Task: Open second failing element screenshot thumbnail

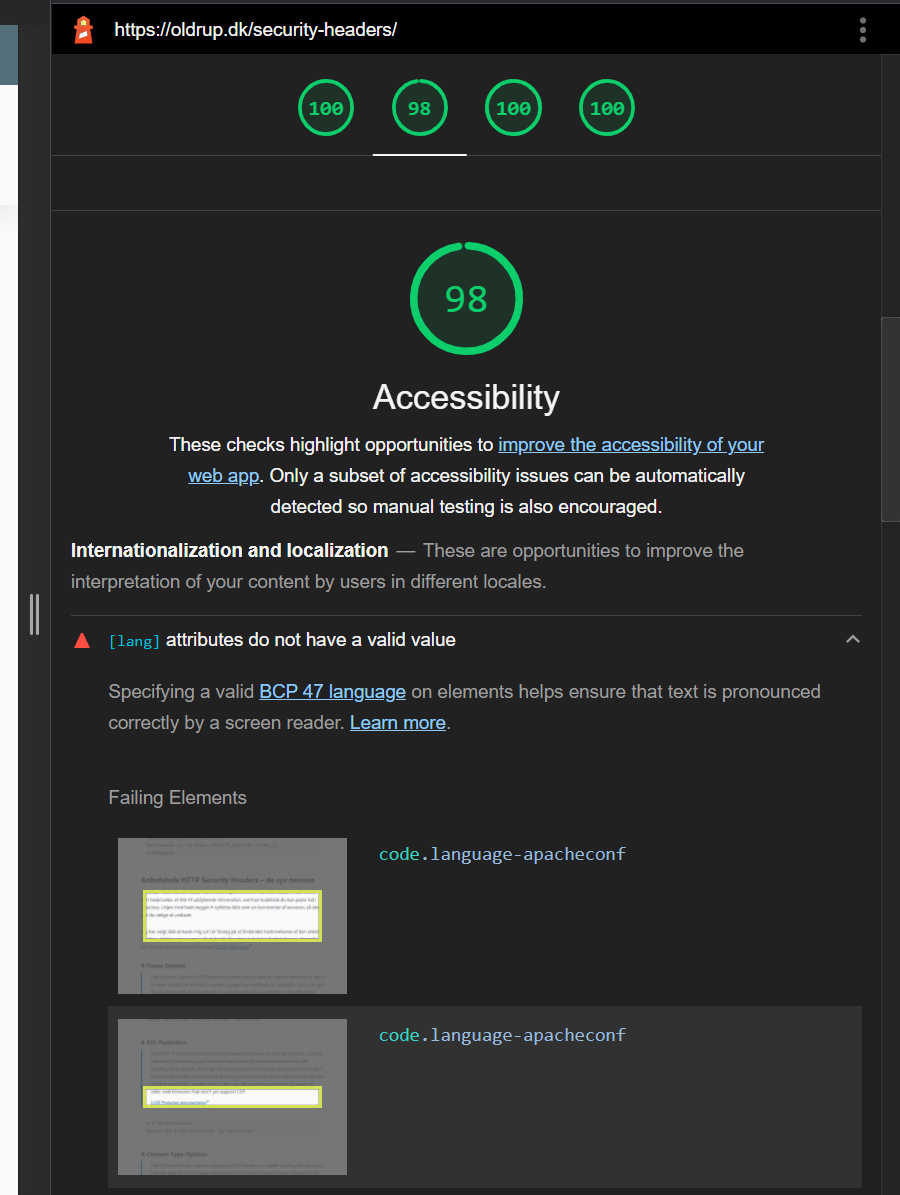Action: click(232, 1097)
